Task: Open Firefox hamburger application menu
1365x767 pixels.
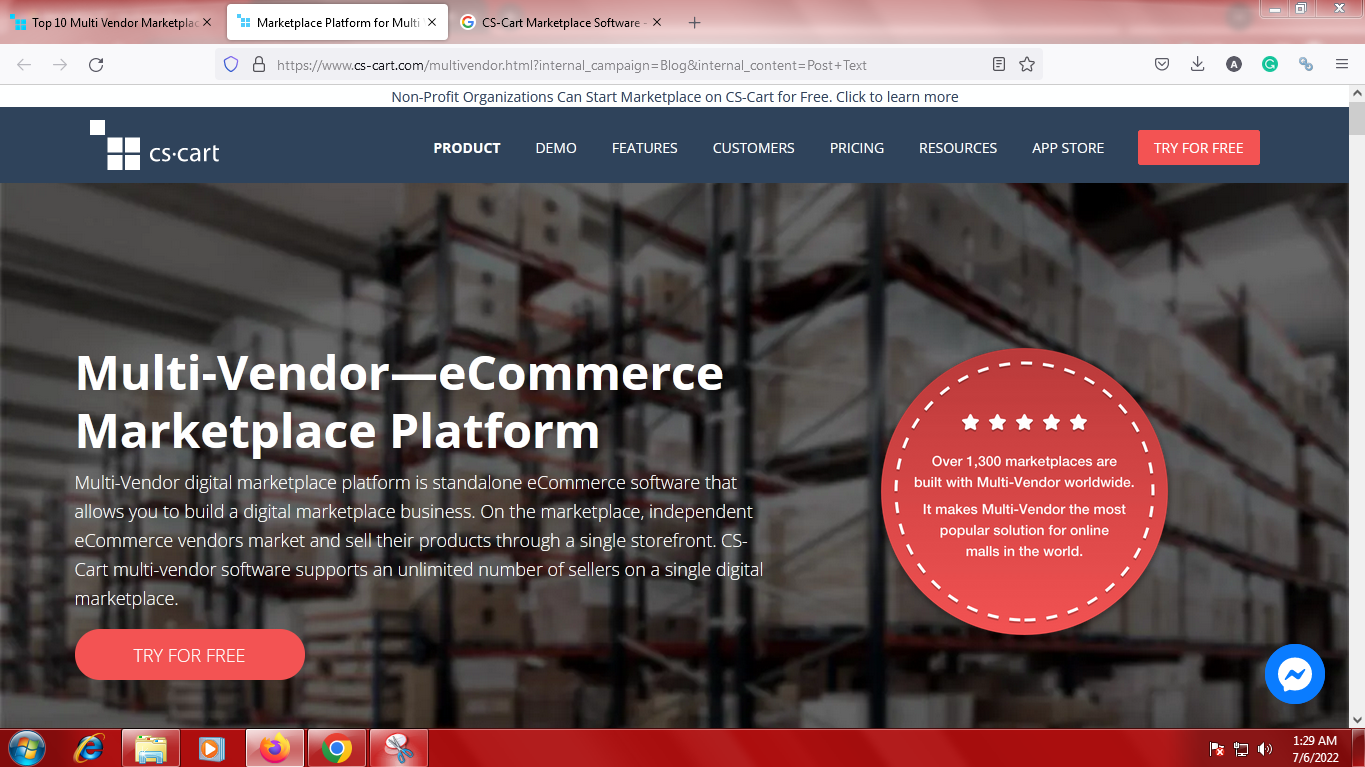Action: [1342, 64]
